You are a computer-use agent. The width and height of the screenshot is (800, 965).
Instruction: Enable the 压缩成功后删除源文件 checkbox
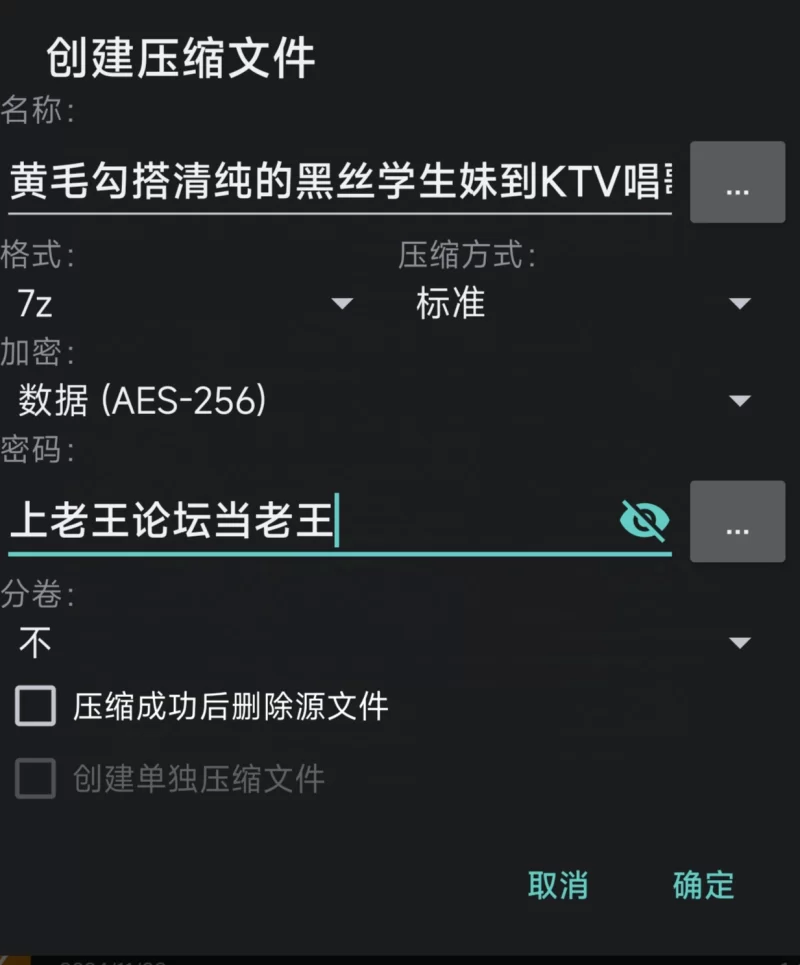point(35,706)
